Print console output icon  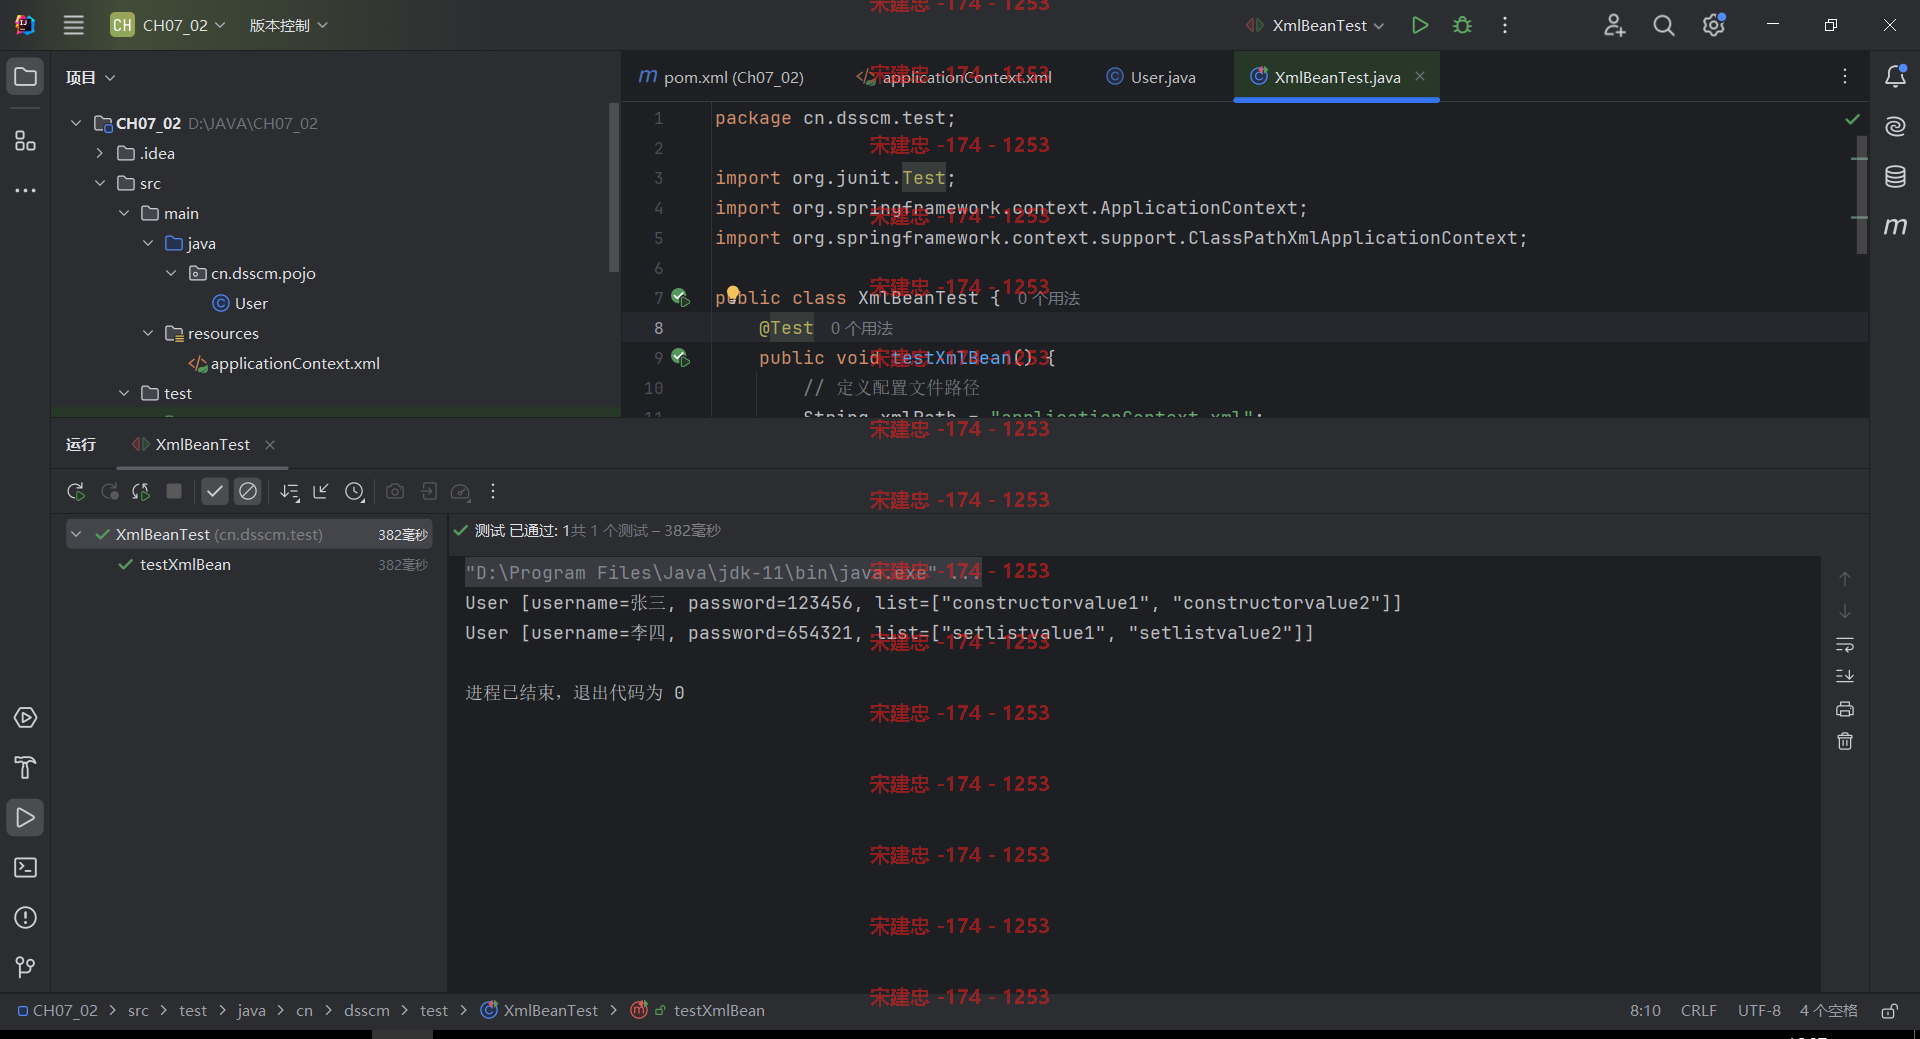[1845, 709]
